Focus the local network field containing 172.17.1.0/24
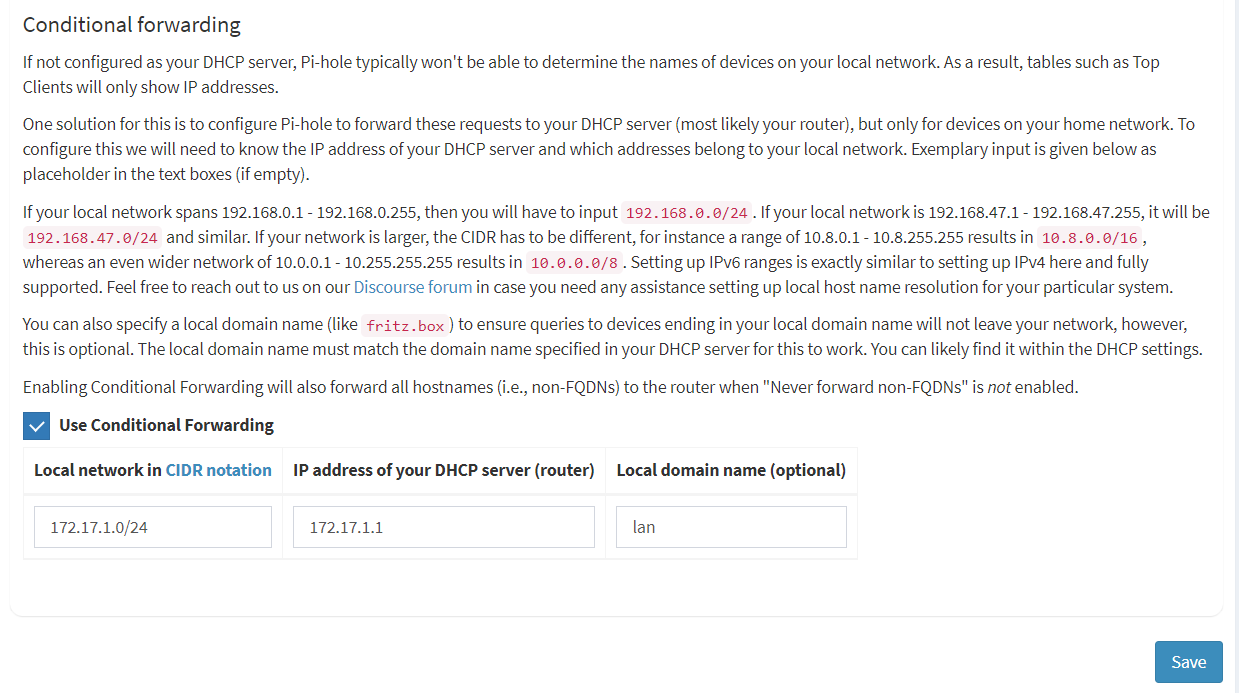The image size is (1239, 693). (x=153, y=527)
